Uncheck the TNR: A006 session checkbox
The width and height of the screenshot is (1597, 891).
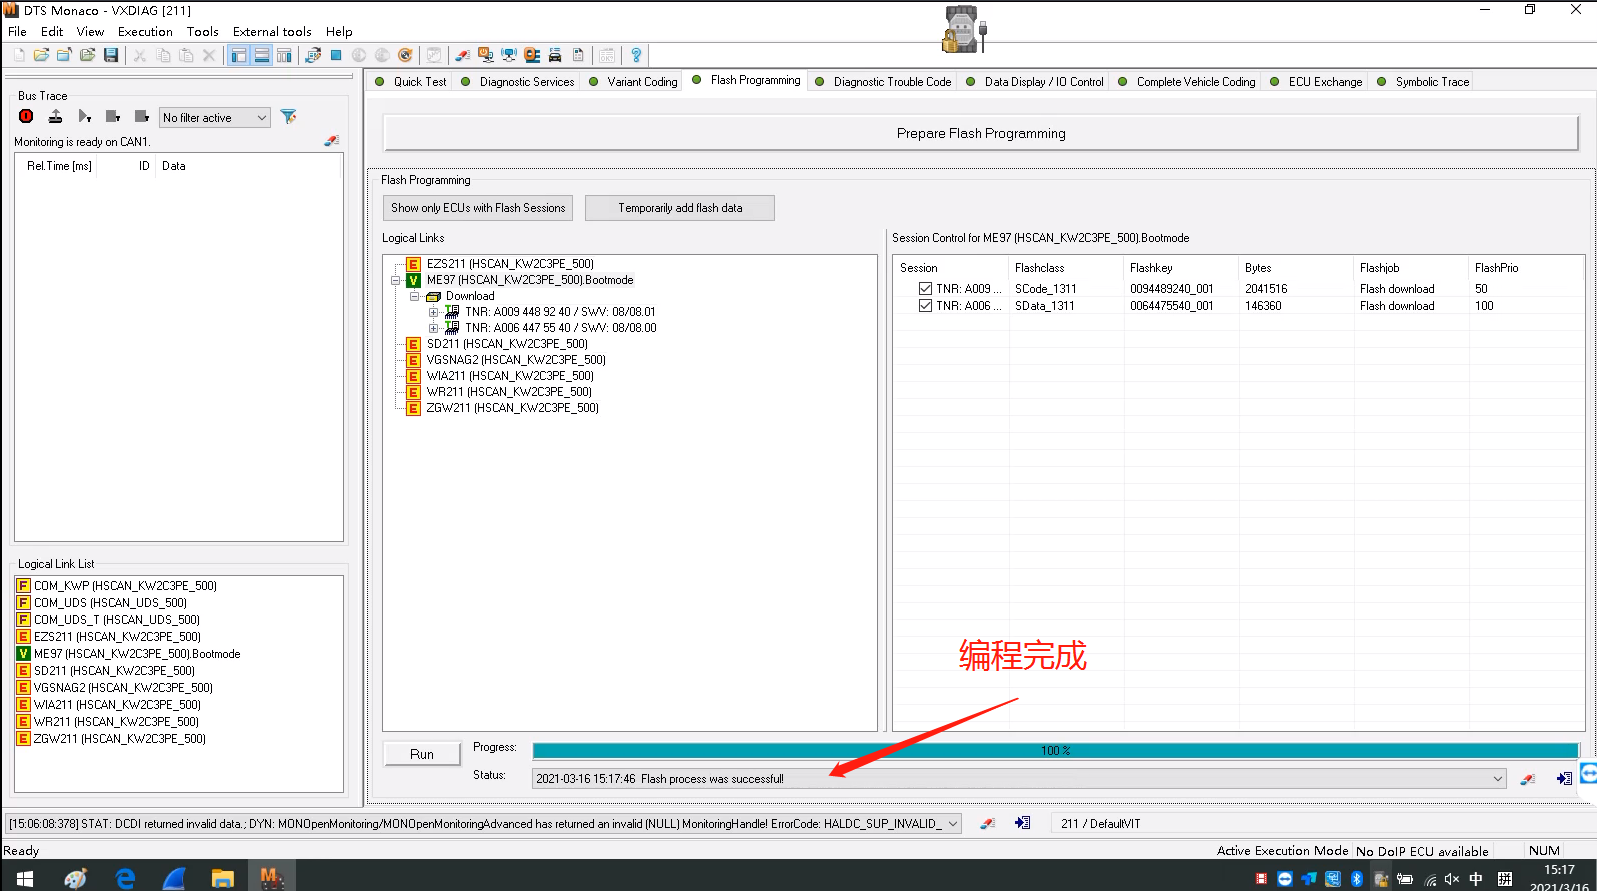(x=925, y=306)
